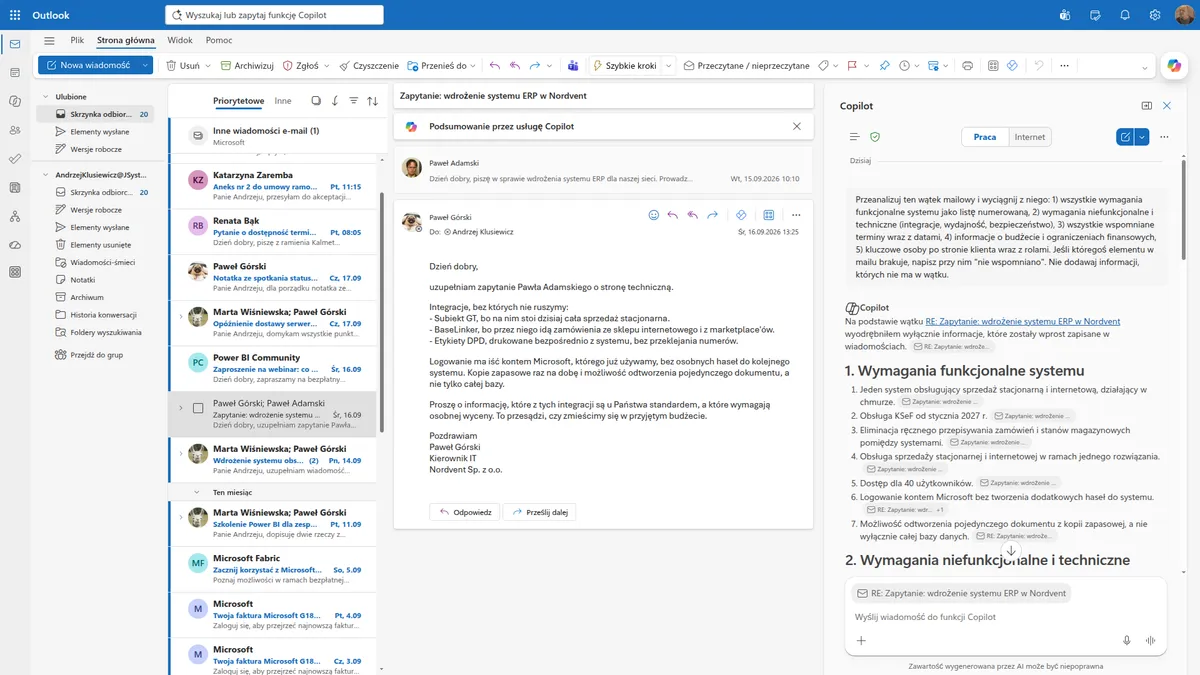Close the Podsumowanie przez usługę Copilot bar

(x=797, y=126)
